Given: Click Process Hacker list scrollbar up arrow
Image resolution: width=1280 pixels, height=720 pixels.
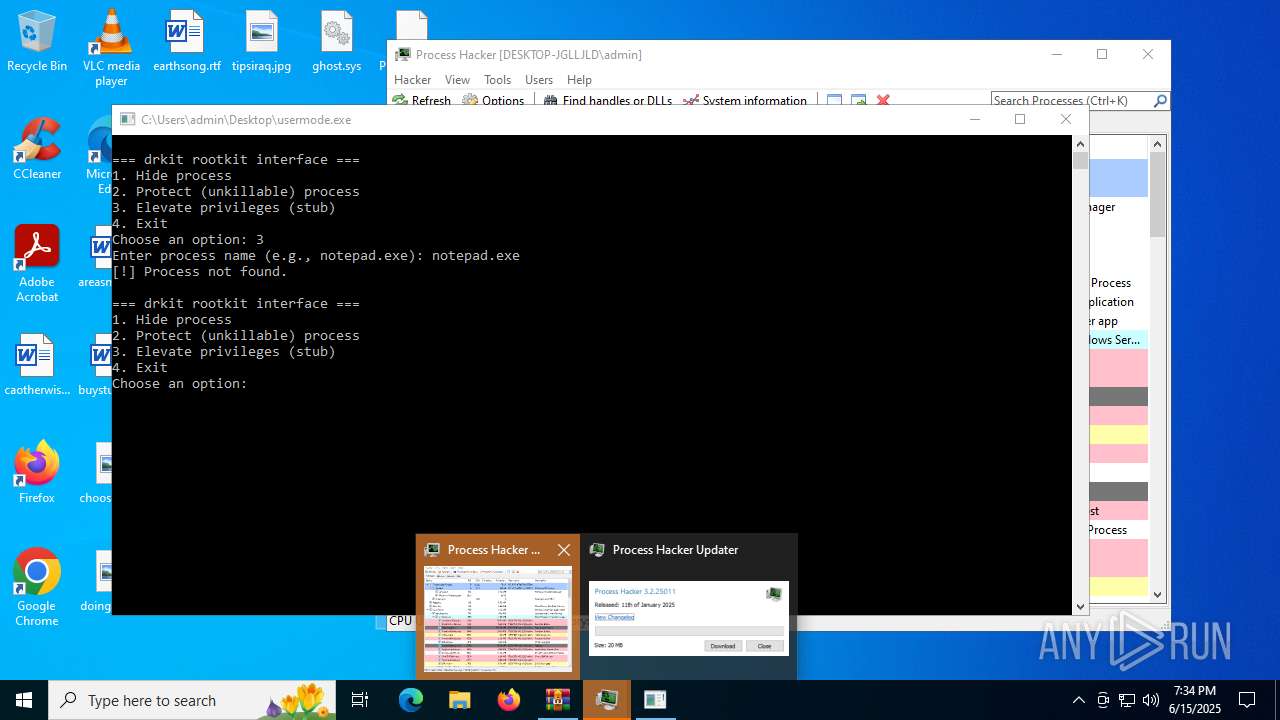Looking at the screenshot, I should [1158, 144].
